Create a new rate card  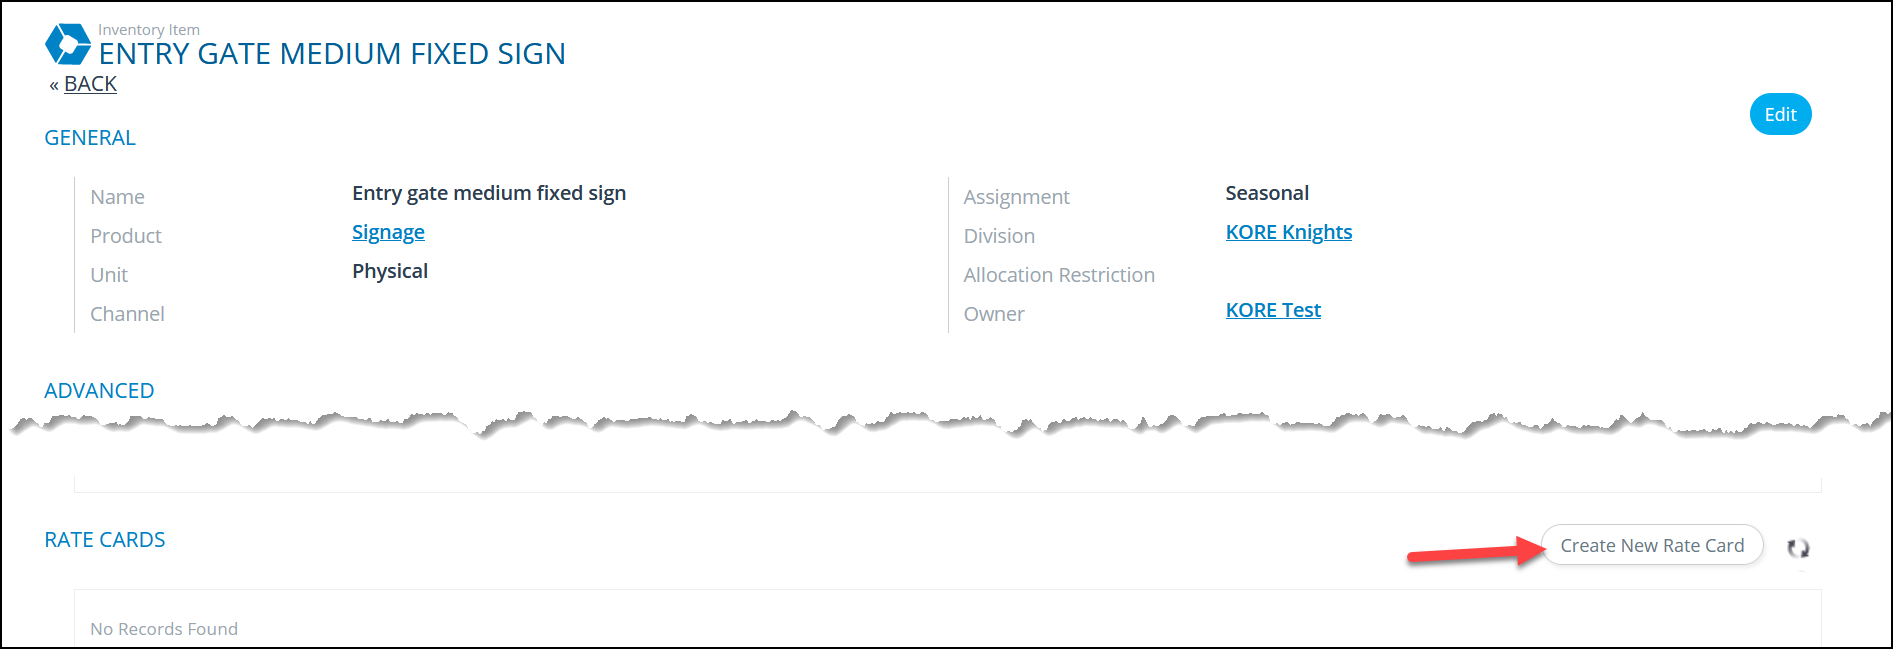click(1652, 545)
